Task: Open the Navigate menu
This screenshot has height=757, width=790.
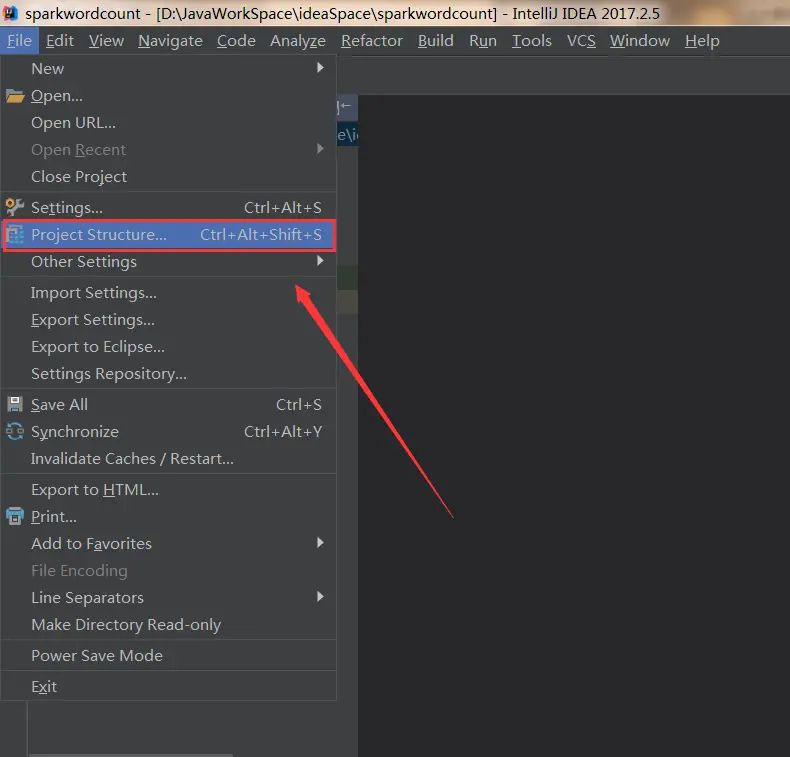Action: point(170,40)
